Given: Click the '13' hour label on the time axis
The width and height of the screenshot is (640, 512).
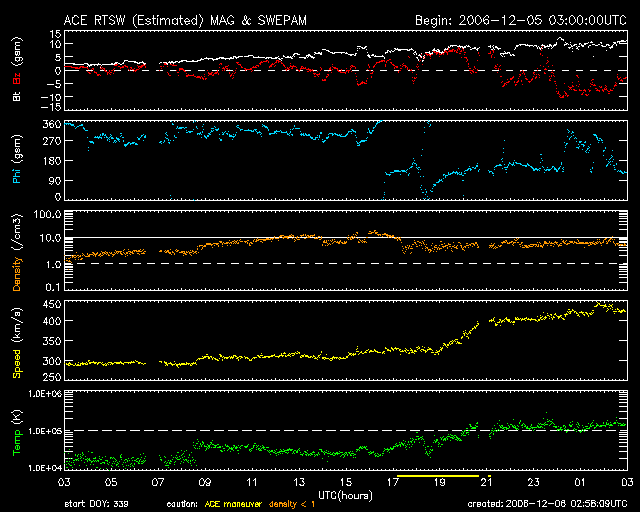Looking at the screenshot, I should pos(299,483).
